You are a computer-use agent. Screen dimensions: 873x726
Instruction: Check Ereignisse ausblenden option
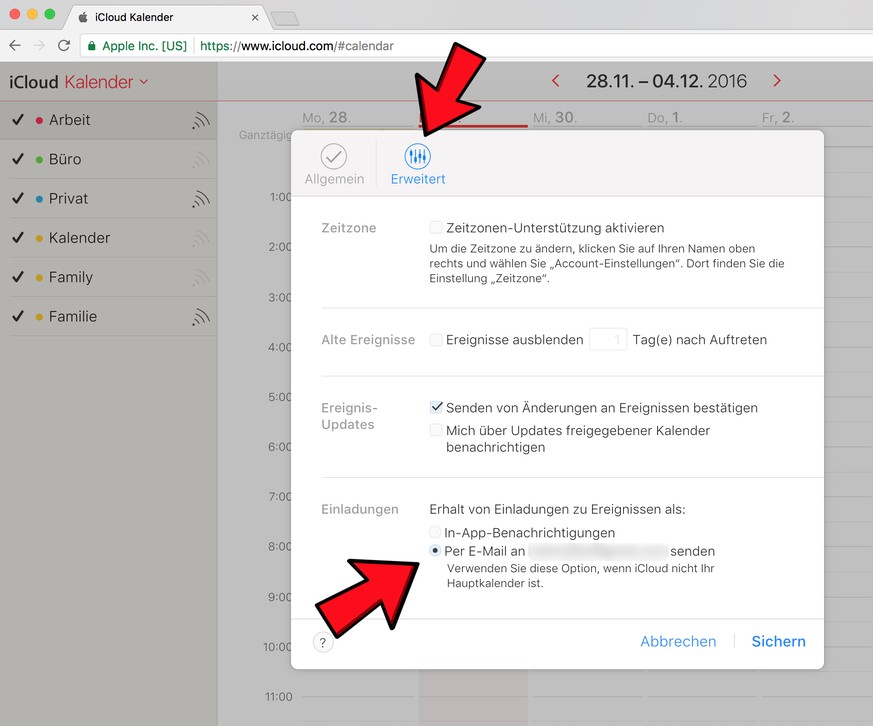click(x=436, y=339)
